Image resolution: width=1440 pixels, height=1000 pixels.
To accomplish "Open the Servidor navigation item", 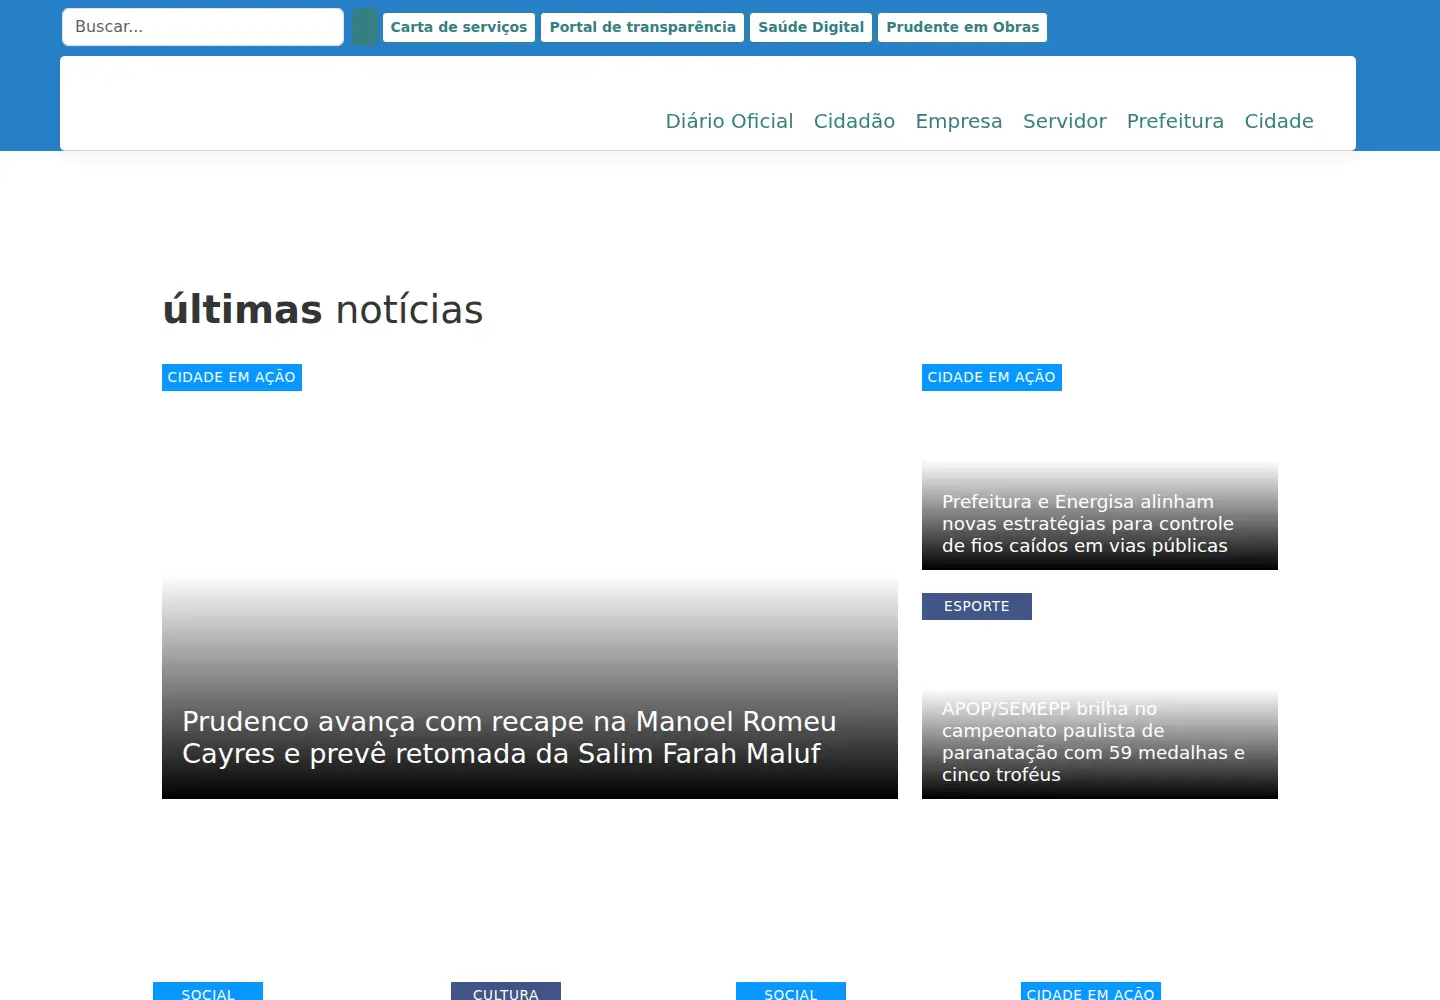I will (1065, 121).
